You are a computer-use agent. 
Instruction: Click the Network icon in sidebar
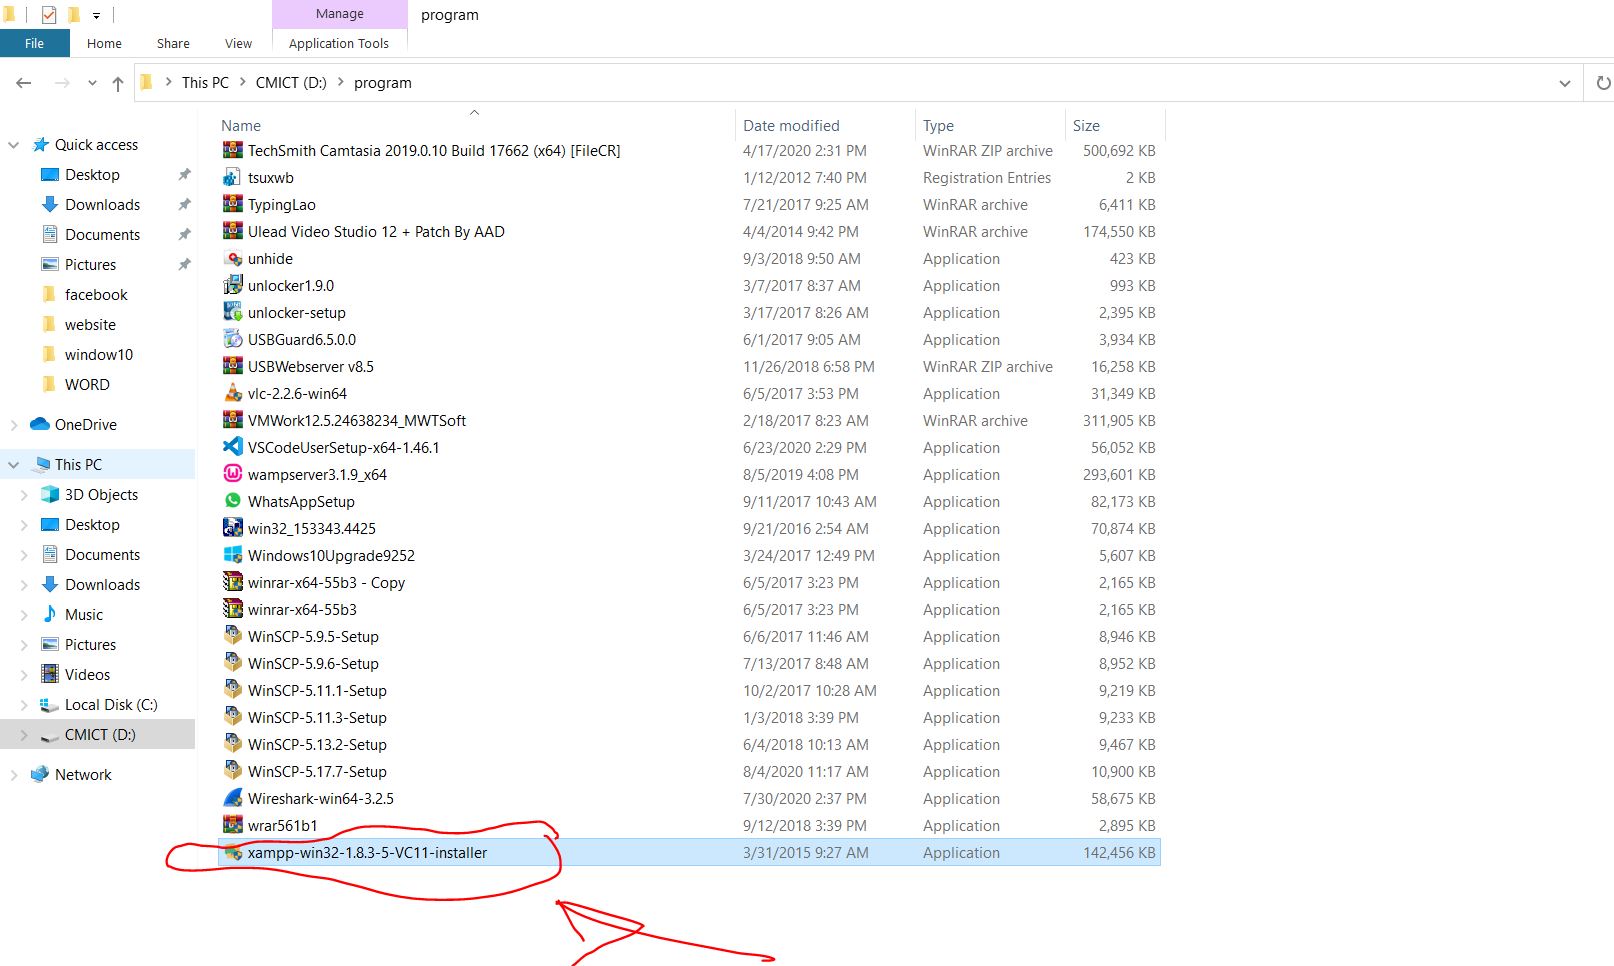pyautogui.click(x=40, y=774)
